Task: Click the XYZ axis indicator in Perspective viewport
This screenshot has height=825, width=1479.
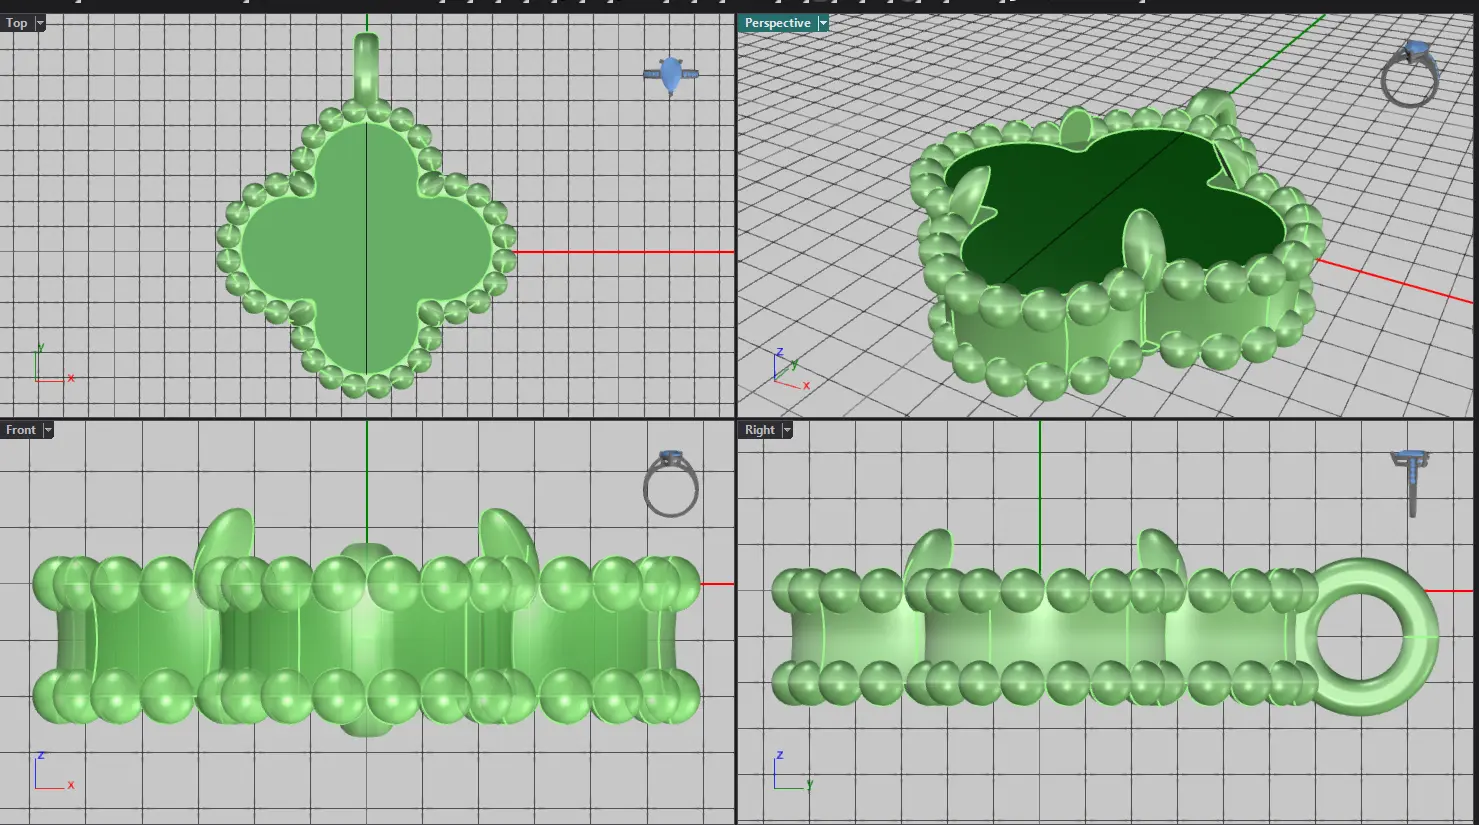Action: (789, 370)
